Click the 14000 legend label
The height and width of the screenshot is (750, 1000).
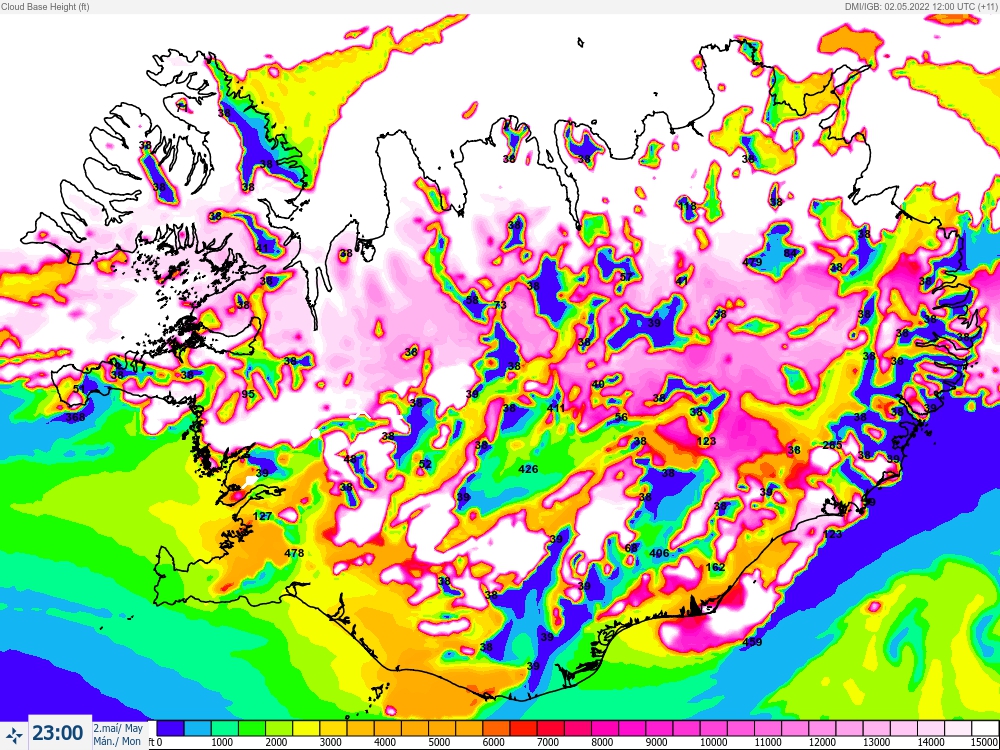tap(930, 742)
